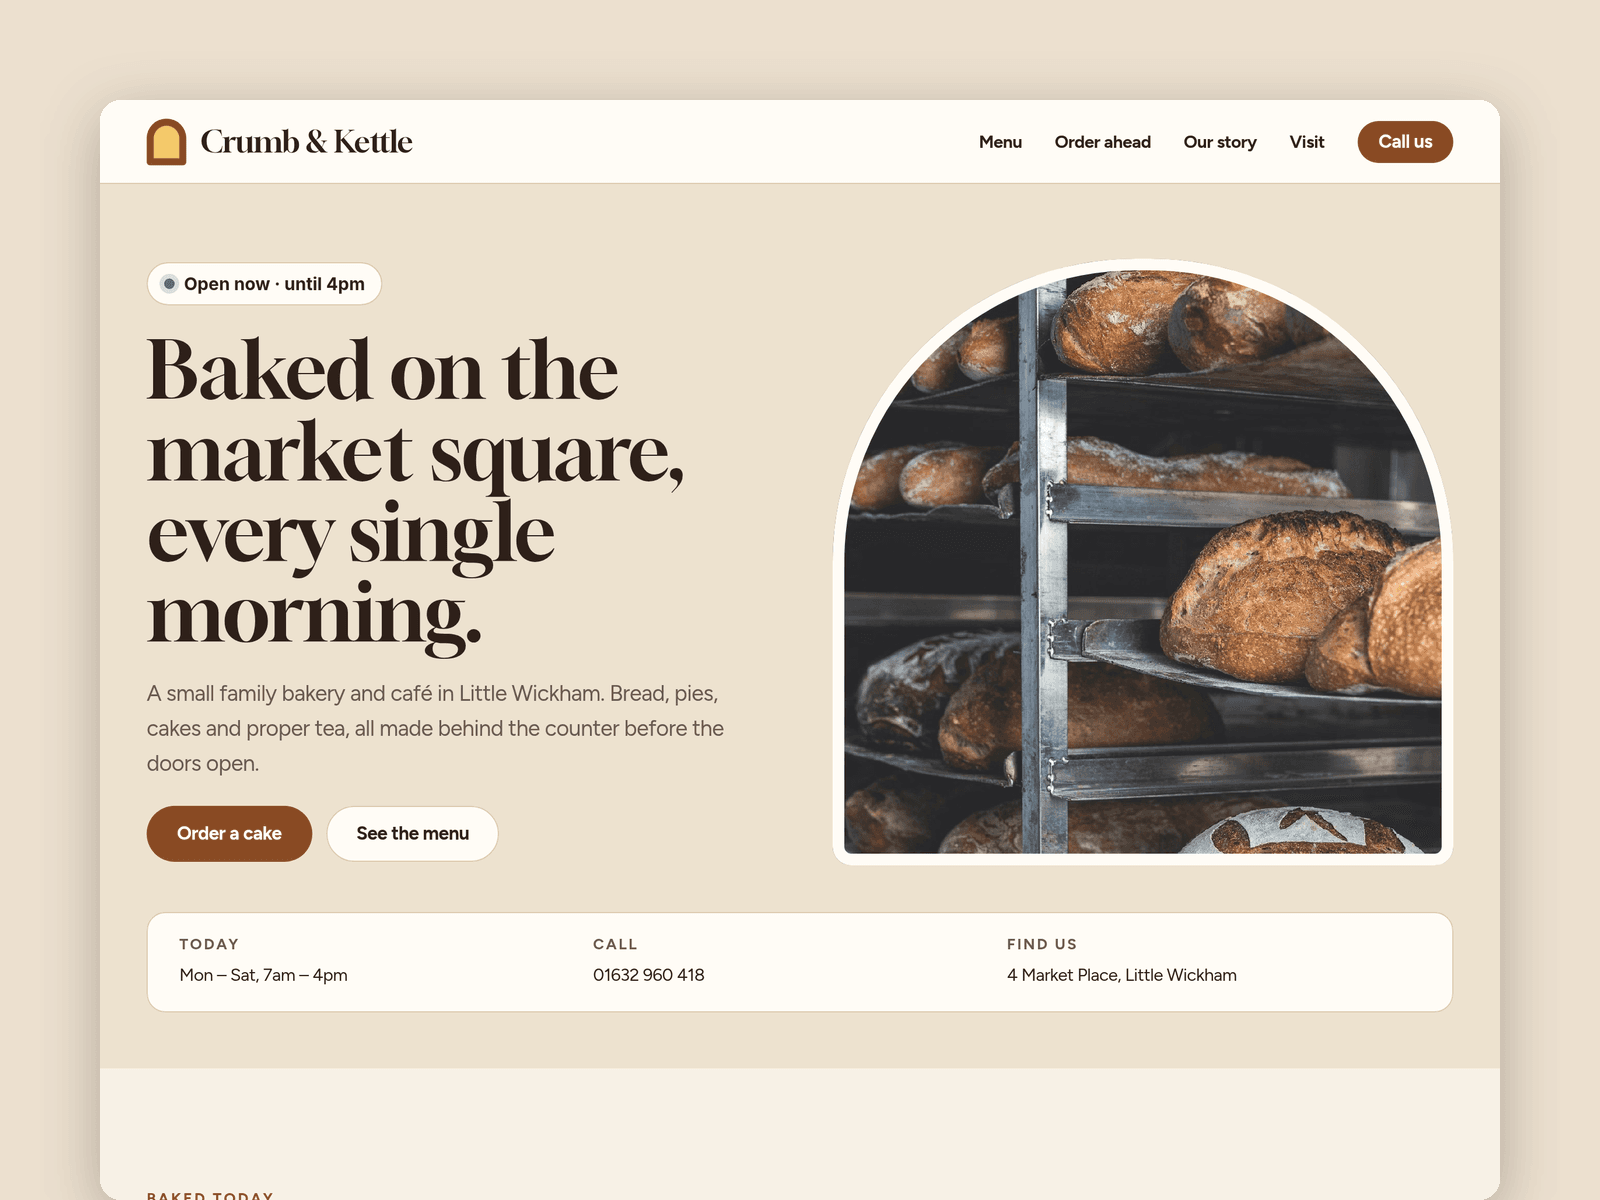Select the Open now until 4pm badge
Screen dimensions: 1600x1200
click(x=264, y=284)
